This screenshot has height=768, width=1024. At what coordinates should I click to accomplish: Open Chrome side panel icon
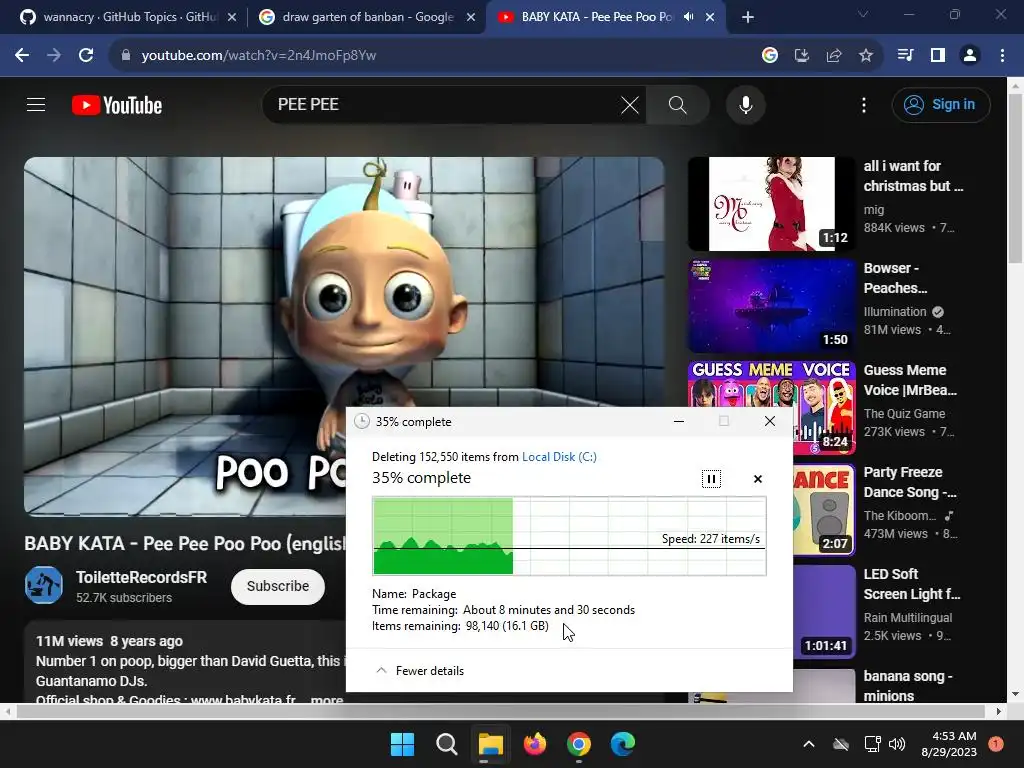(x=938, y=56)
